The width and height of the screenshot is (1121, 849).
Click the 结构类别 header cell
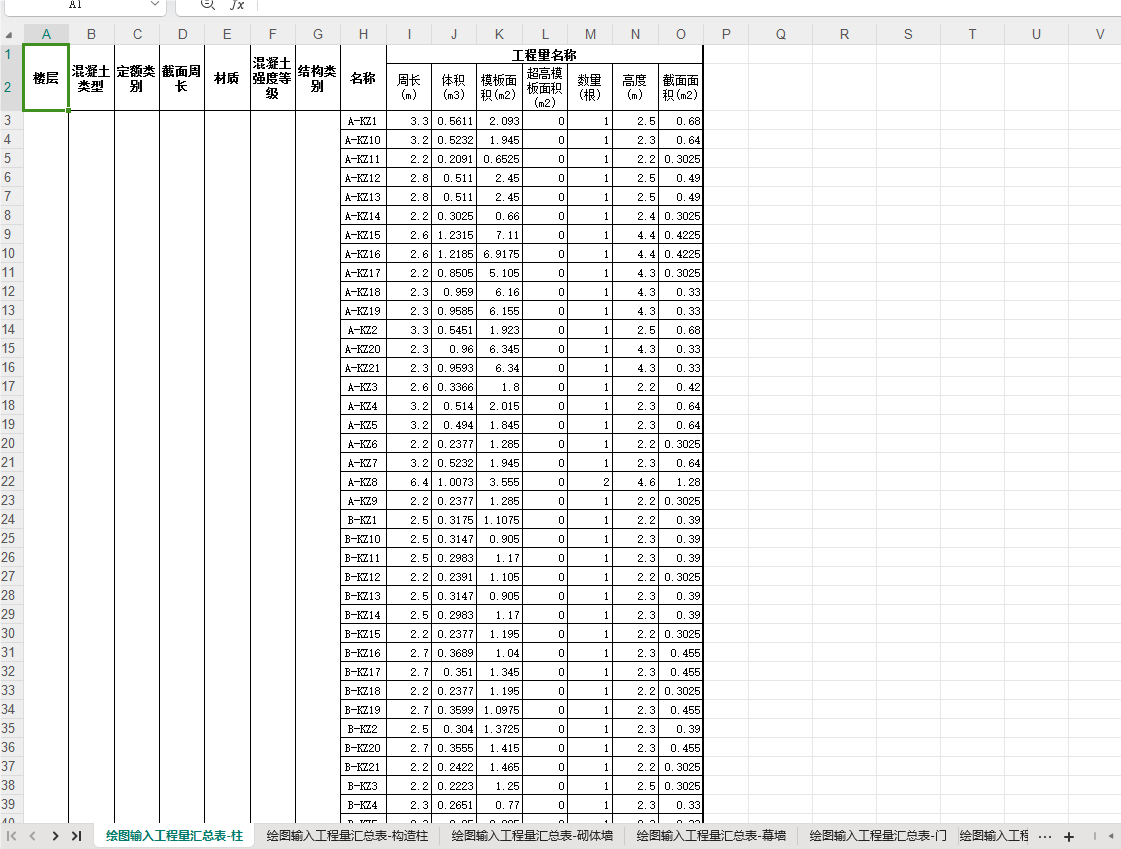(317, 78)
